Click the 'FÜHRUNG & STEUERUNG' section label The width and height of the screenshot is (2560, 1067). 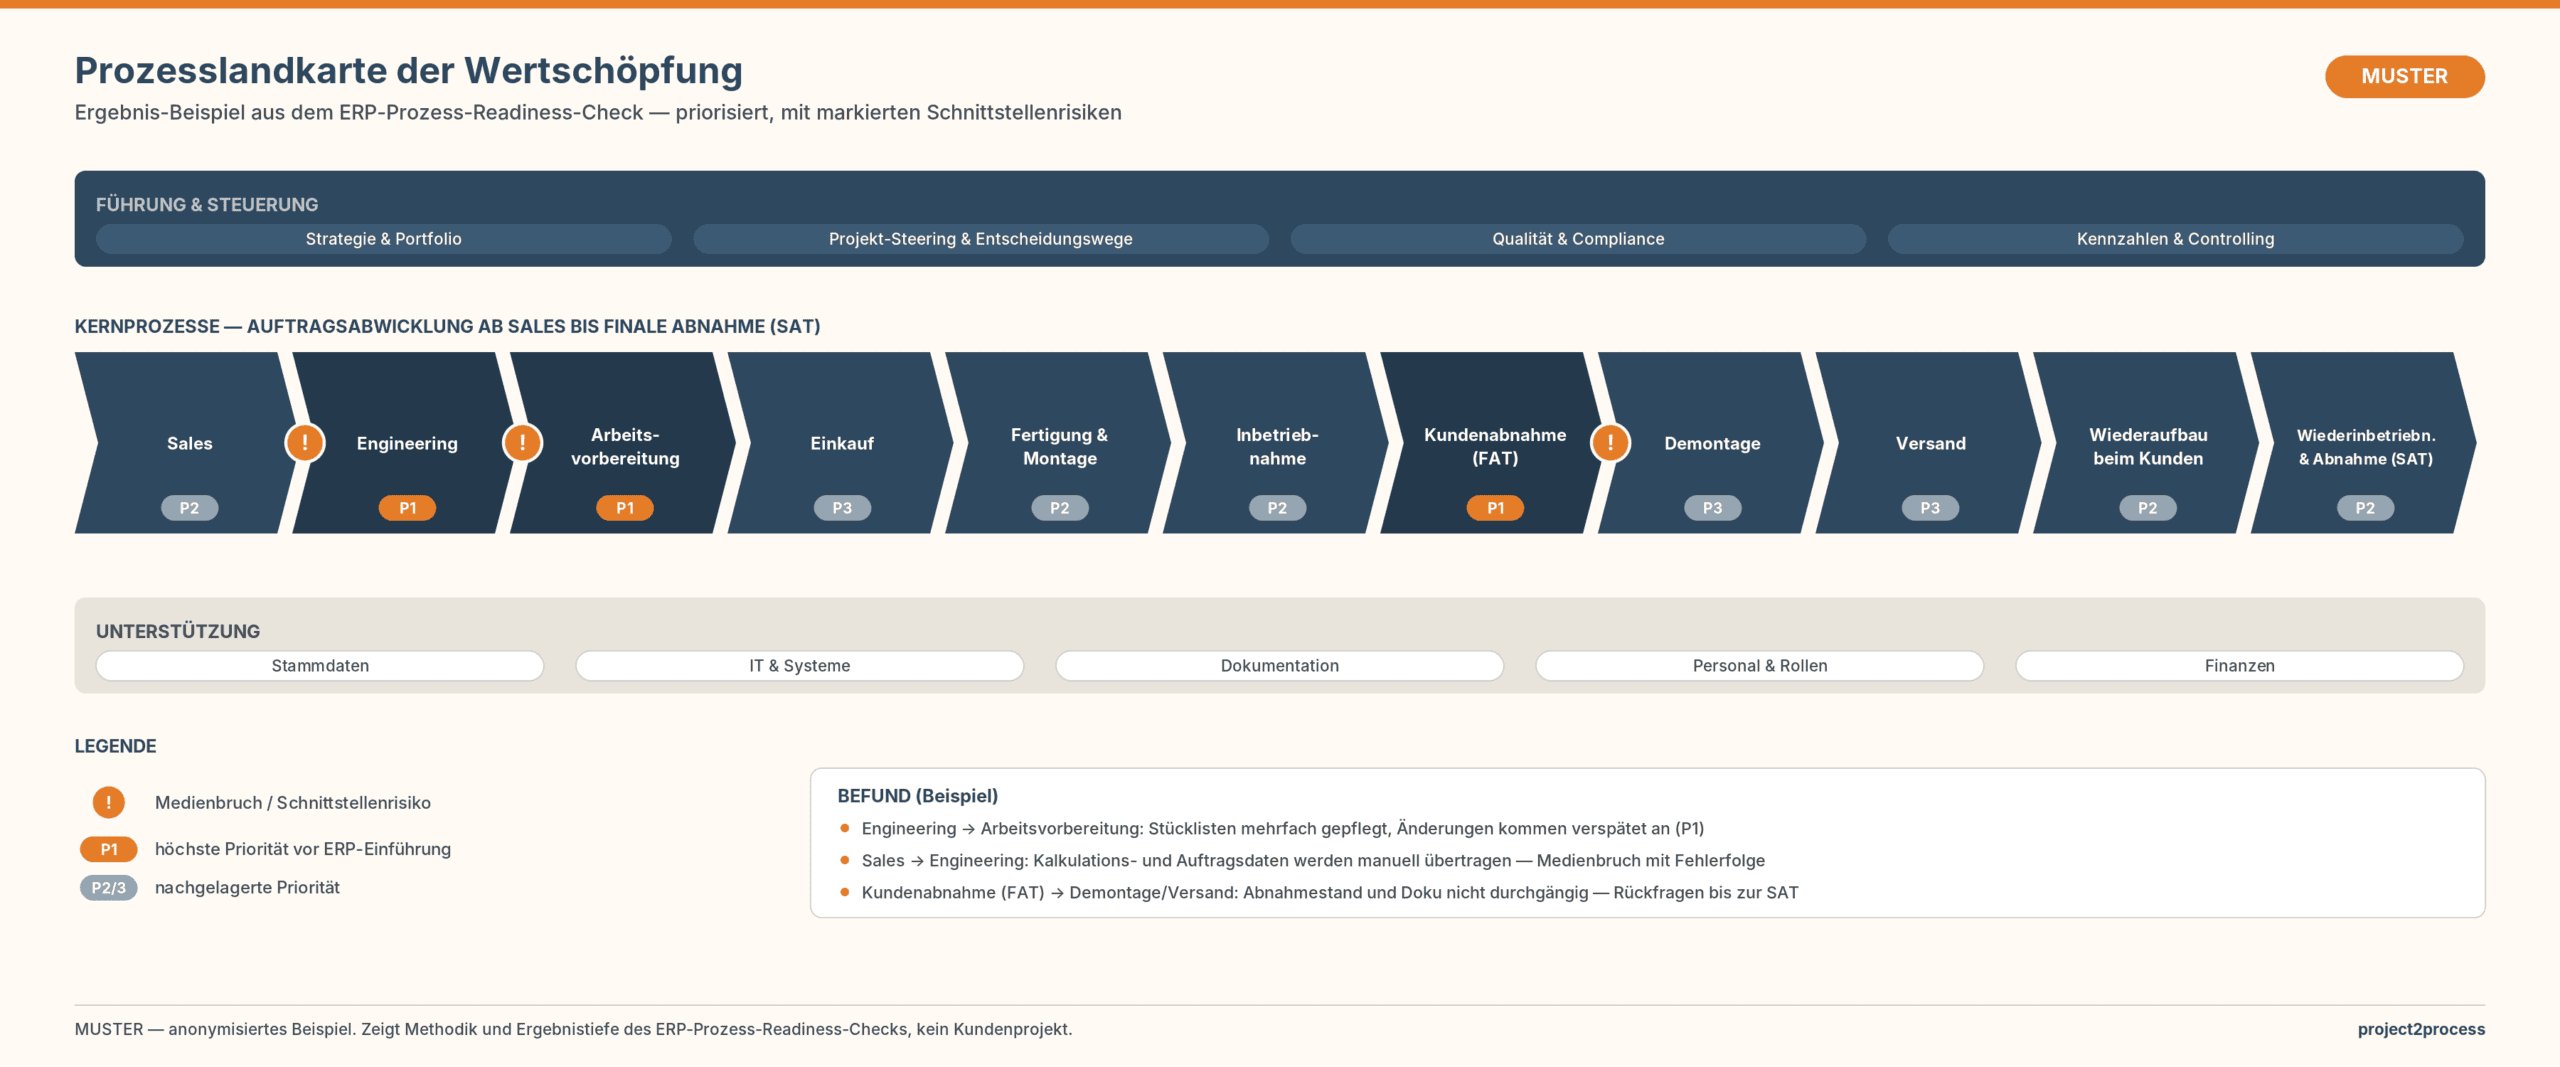point(207,205)
